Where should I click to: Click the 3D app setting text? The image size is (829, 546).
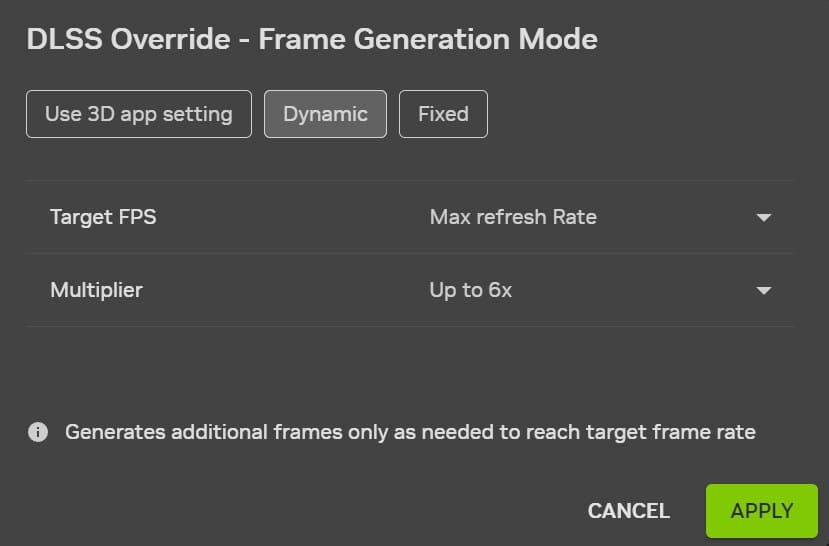[160, 114]
